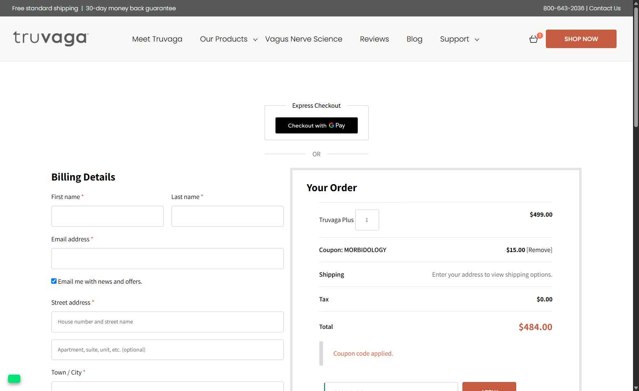Screen dimensions: 639x391
Task: Click the SHOP NOW button
Action: (x=581, y=39)
